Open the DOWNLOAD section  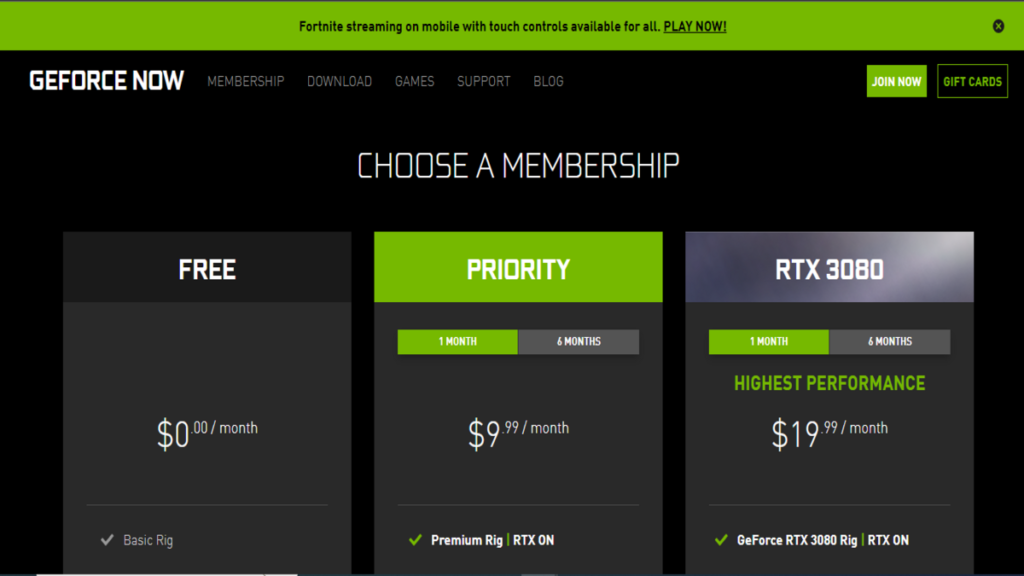[339, 81]
